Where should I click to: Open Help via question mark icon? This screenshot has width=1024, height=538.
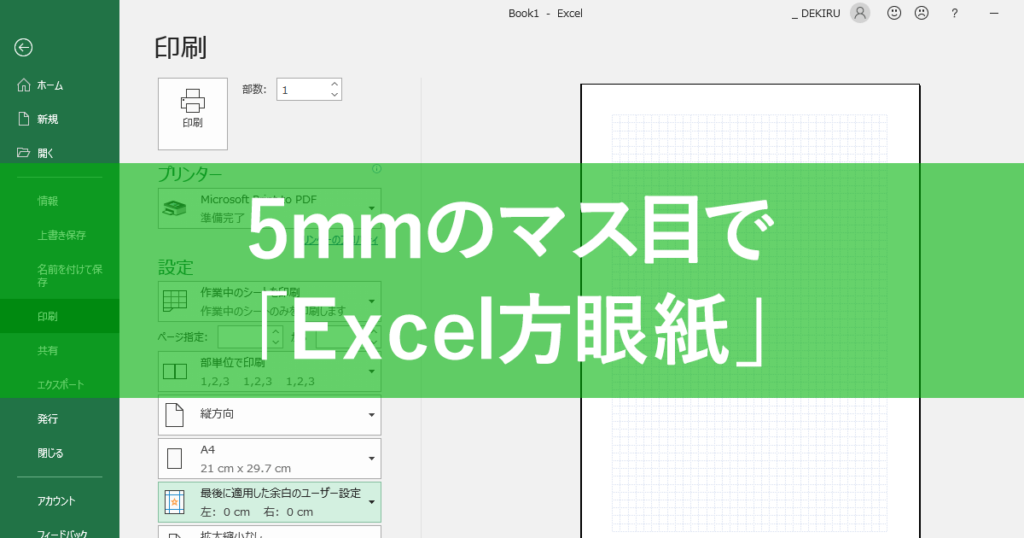pyautogui.click(x=955, y=13)
